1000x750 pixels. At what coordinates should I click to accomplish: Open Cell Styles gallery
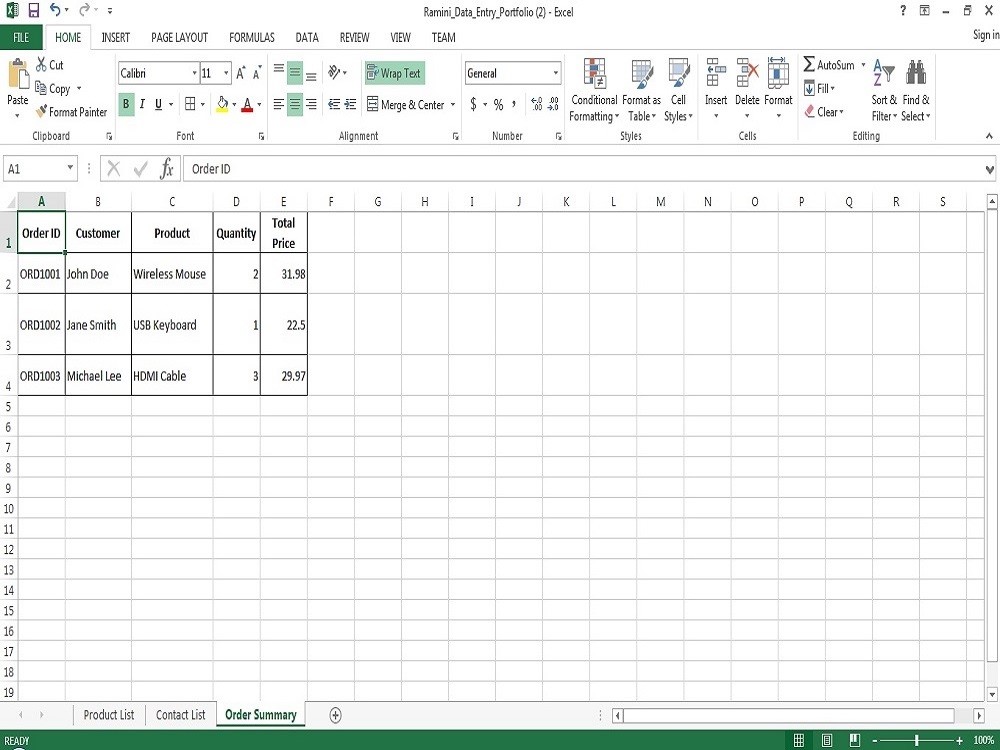pyautogui.click(x=679, y=90)
